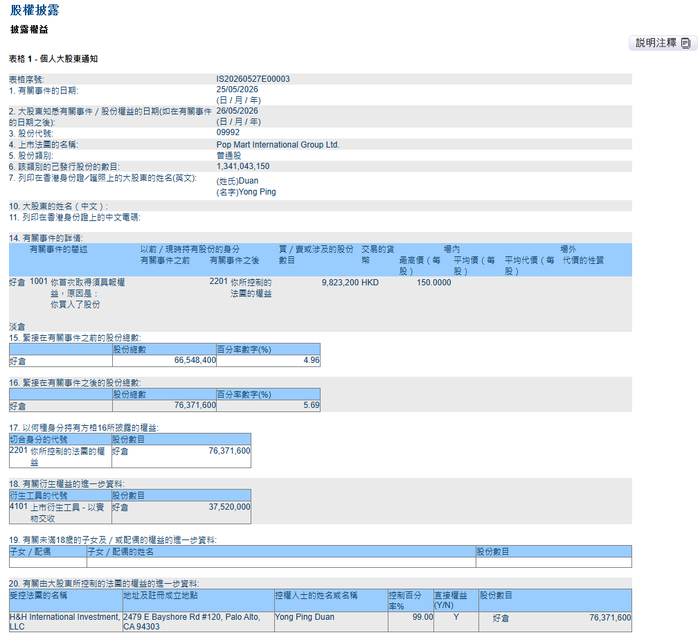Select awareness date 26/05/2026
The image size is (700, 640).
[x=237, y=111]
